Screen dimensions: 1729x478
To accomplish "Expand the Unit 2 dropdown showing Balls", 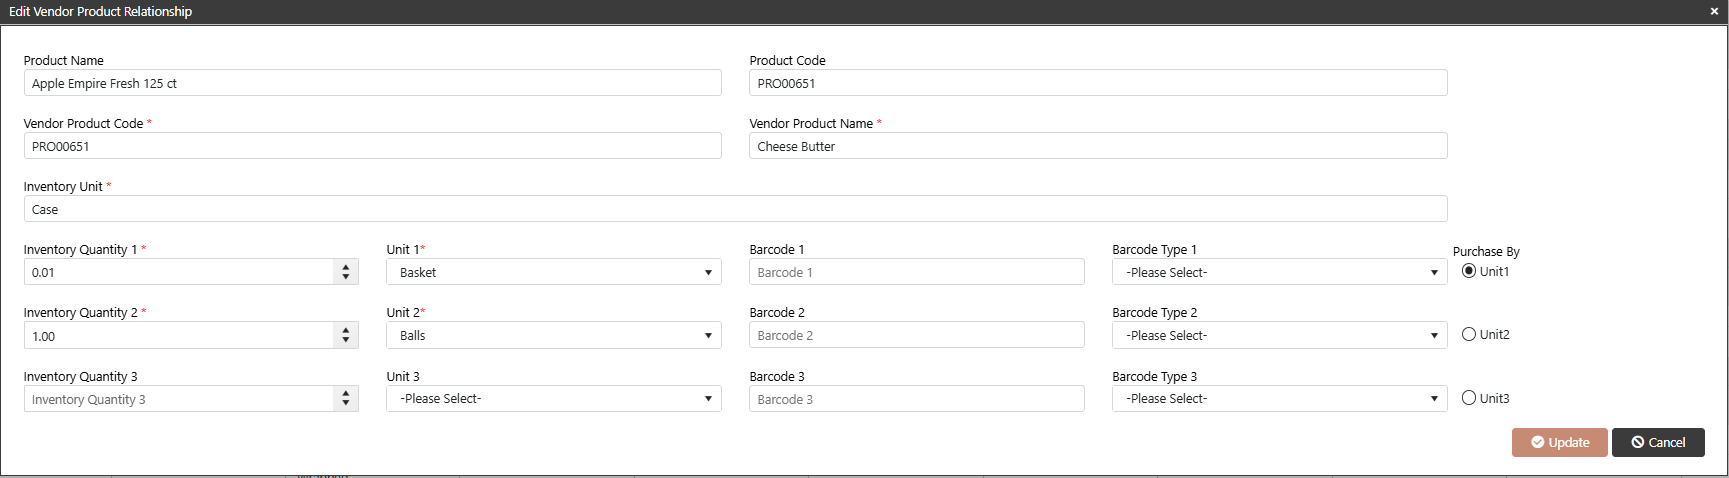I will [554, 335].
